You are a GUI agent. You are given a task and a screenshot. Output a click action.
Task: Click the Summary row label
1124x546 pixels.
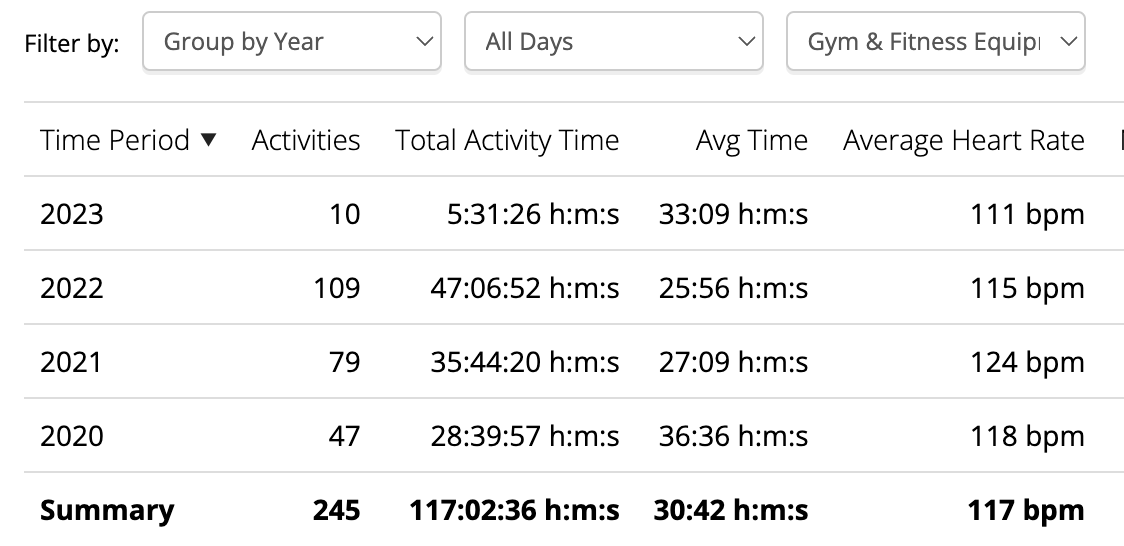click(107, 510)
